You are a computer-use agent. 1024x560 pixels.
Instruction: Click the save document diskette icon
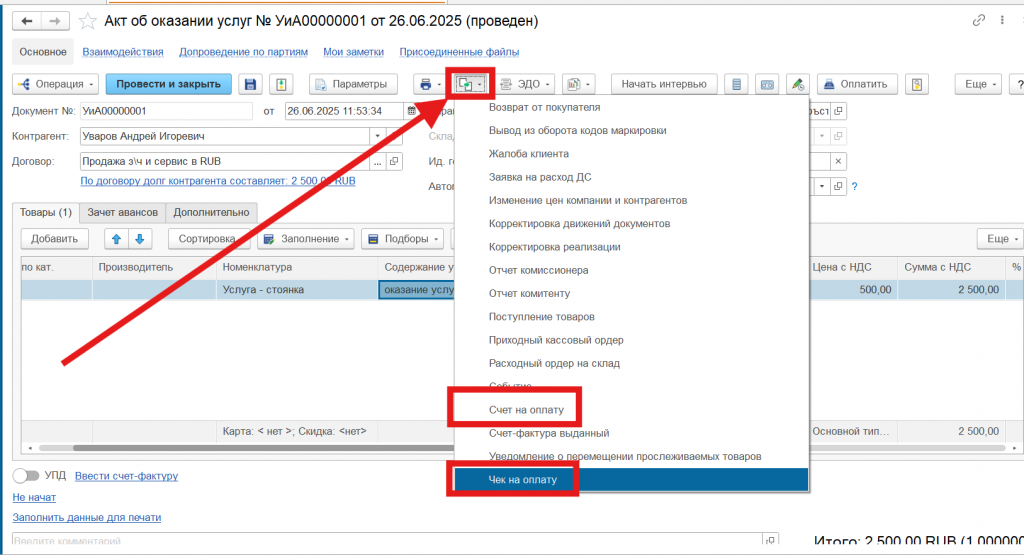click(x=250, y=85)
